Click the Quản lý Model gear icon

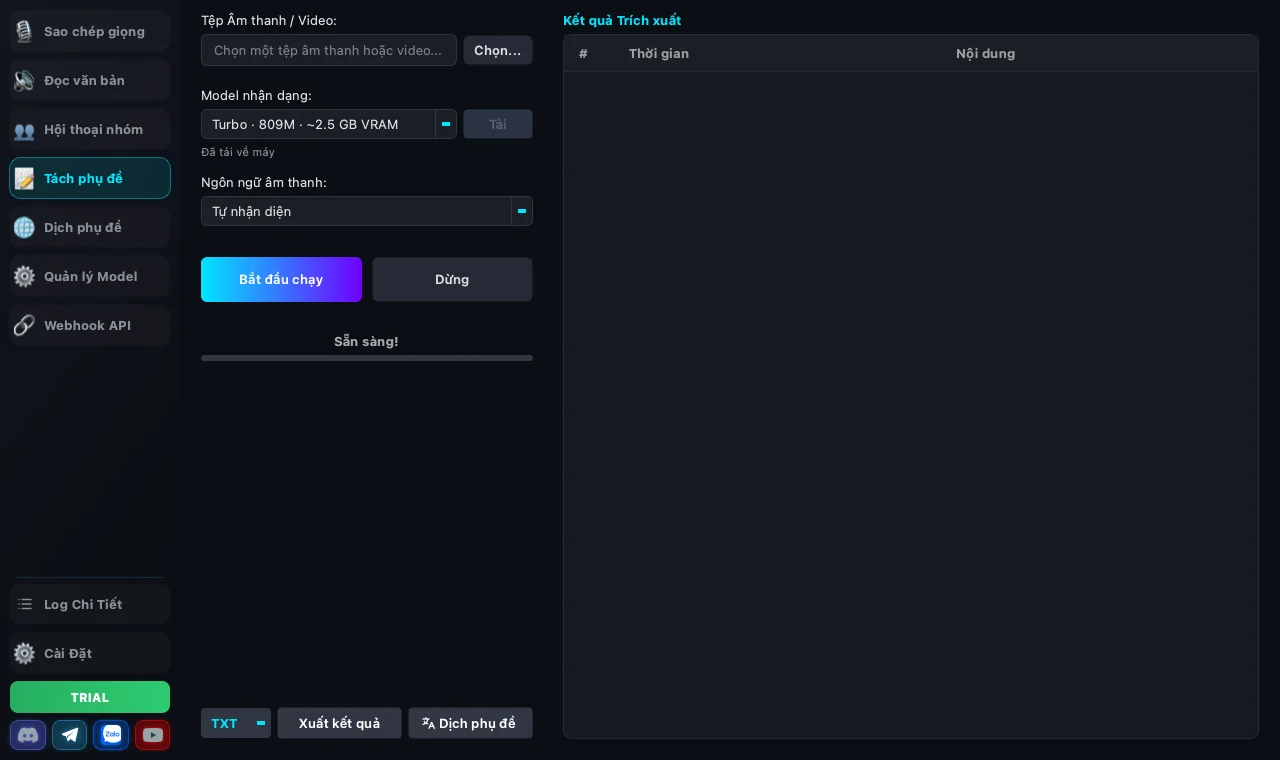24,276
